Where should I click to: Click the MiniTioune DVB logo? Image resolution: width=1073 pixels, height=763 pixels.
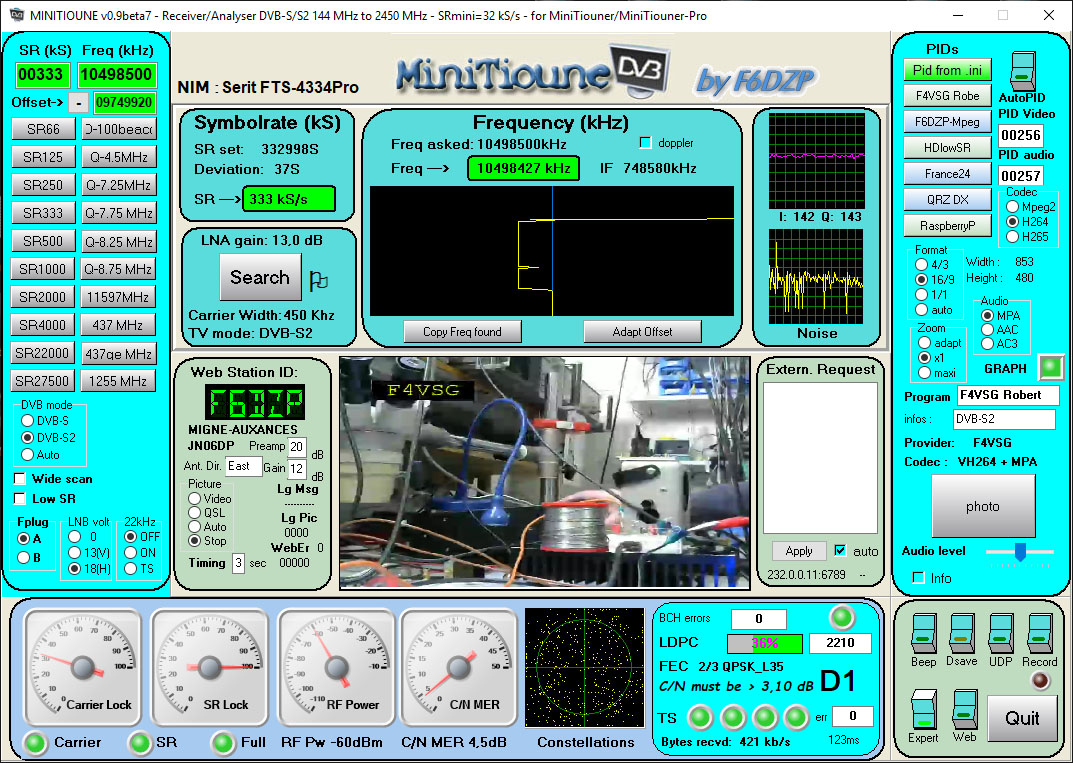point(532,72)
